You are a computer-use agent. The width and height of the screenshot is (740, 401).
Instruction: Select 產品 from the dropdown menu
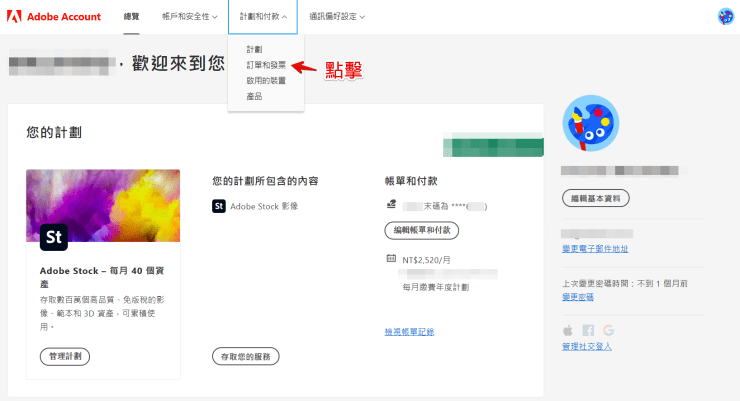(x=254, y=96)
